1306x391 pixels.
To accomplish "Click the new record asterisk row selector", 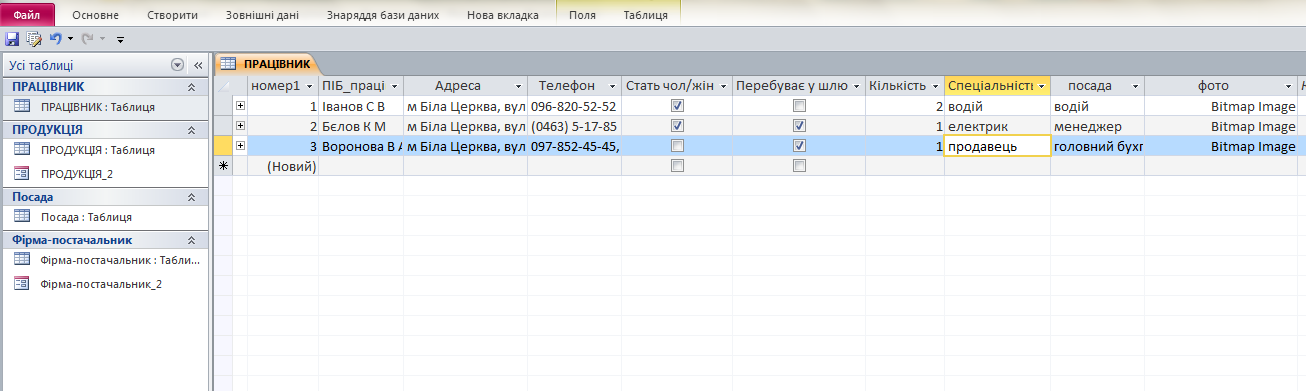I will pos(223,166).
